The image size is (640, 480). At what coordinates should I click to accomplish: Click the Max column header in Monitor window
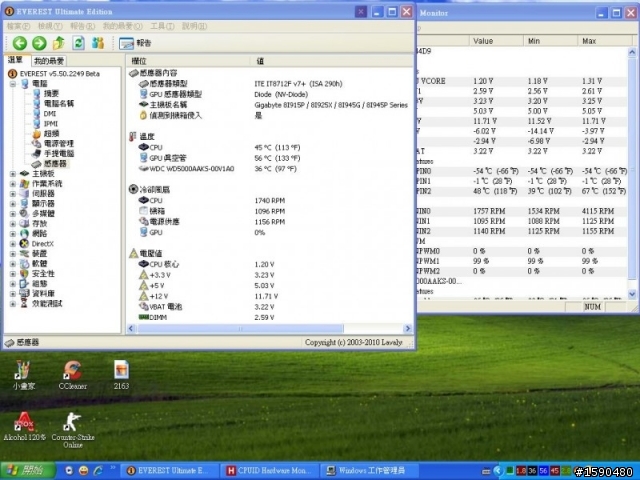point(604,41)
